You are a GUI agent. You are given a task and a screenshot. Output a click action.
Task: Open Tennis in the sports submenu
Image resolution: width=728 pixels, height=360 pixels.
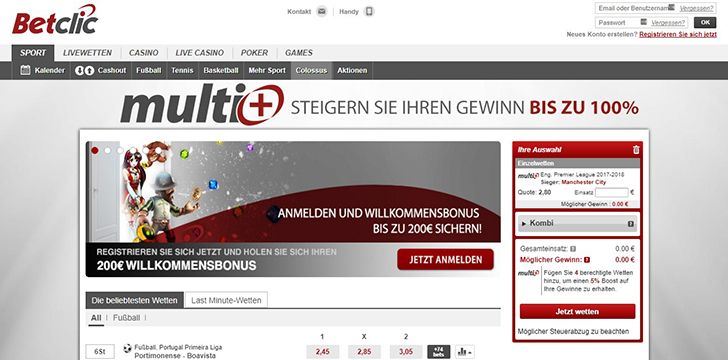point(182,71)
